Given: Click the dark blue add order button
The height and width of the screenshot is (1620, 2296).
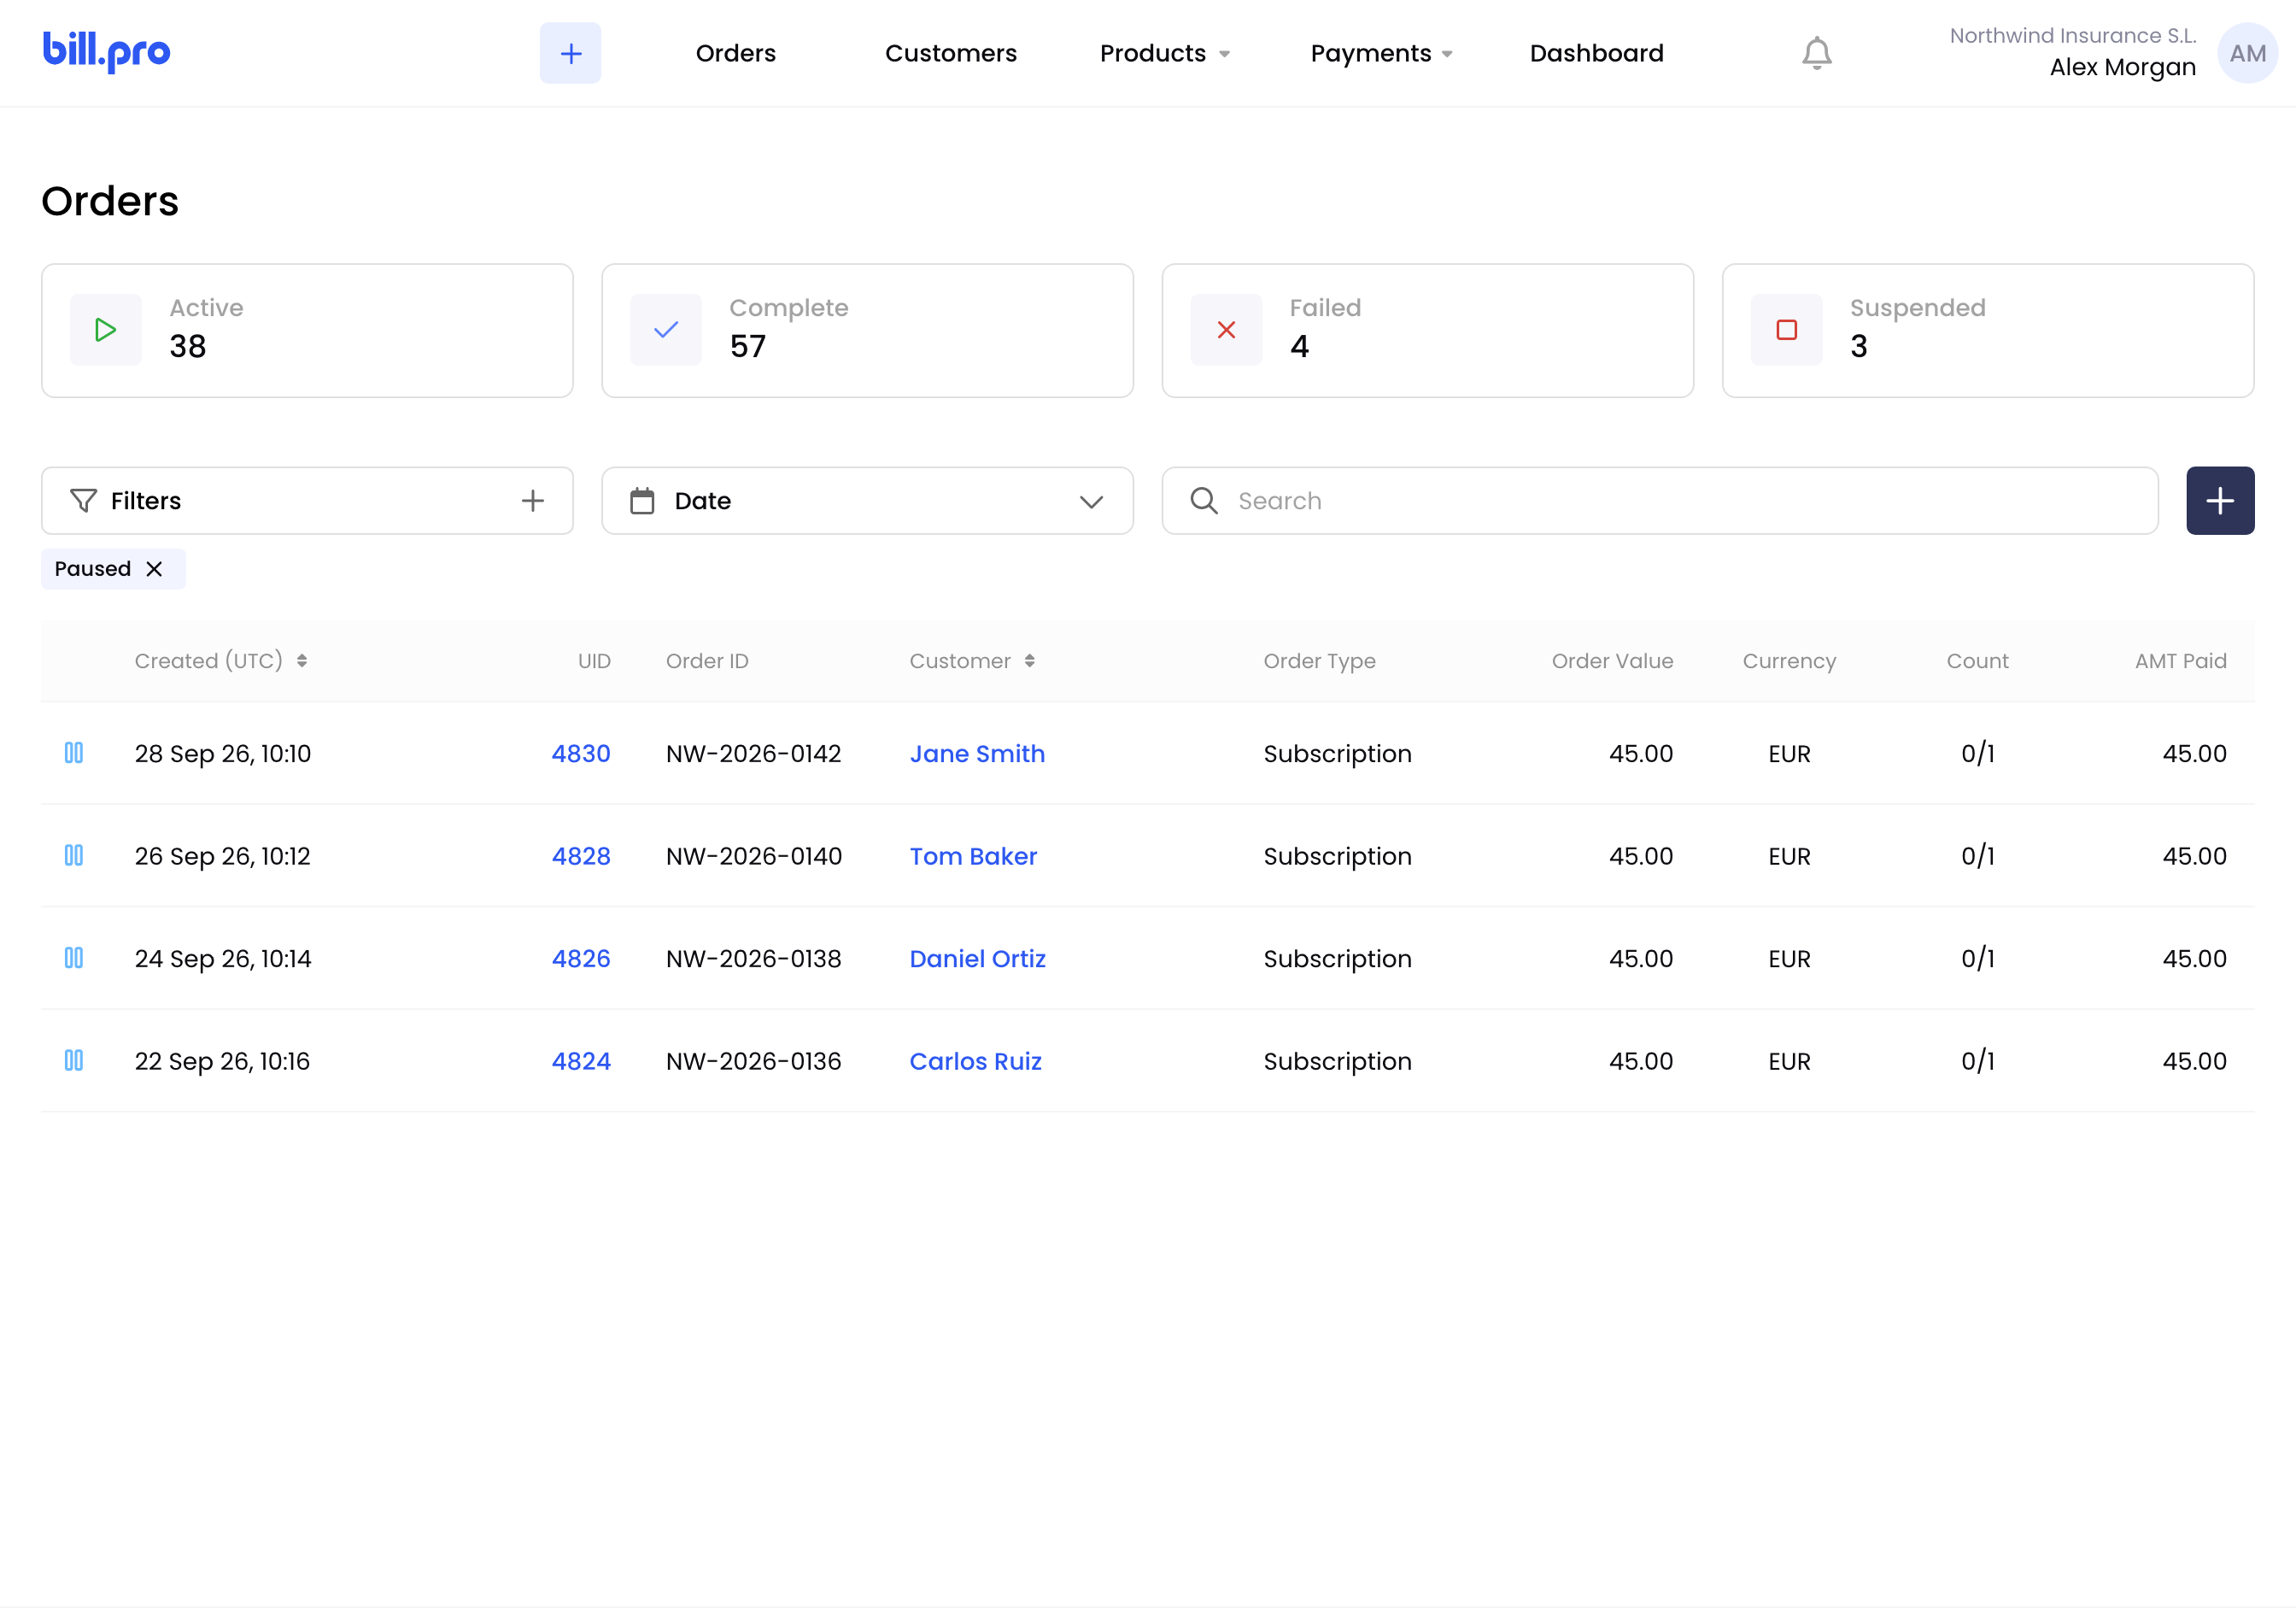Looking at the screenshot, I should point(2220,500).
